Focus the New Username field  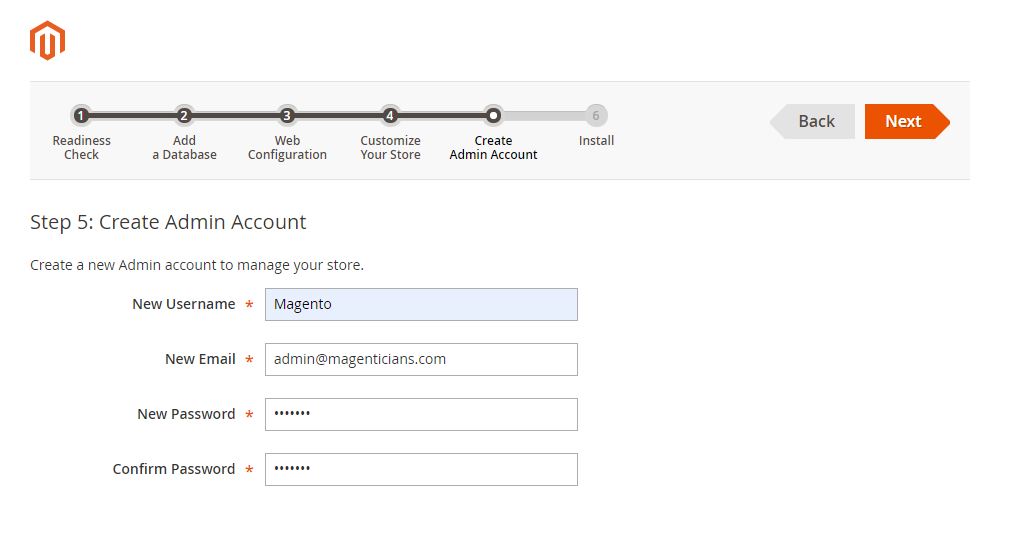[x=421, y=305]
